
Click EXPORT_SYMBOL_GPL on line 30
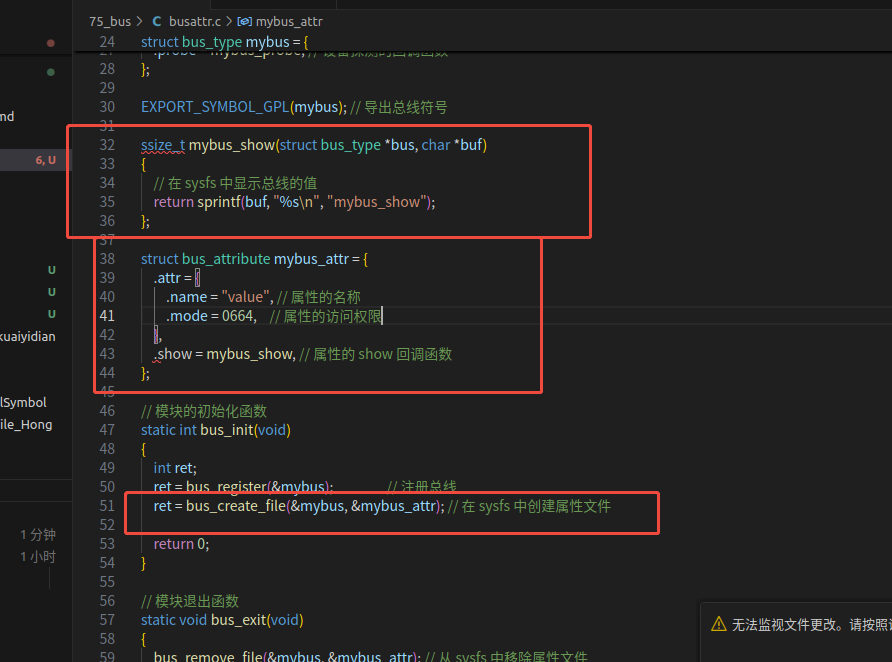tap(215, 107)
